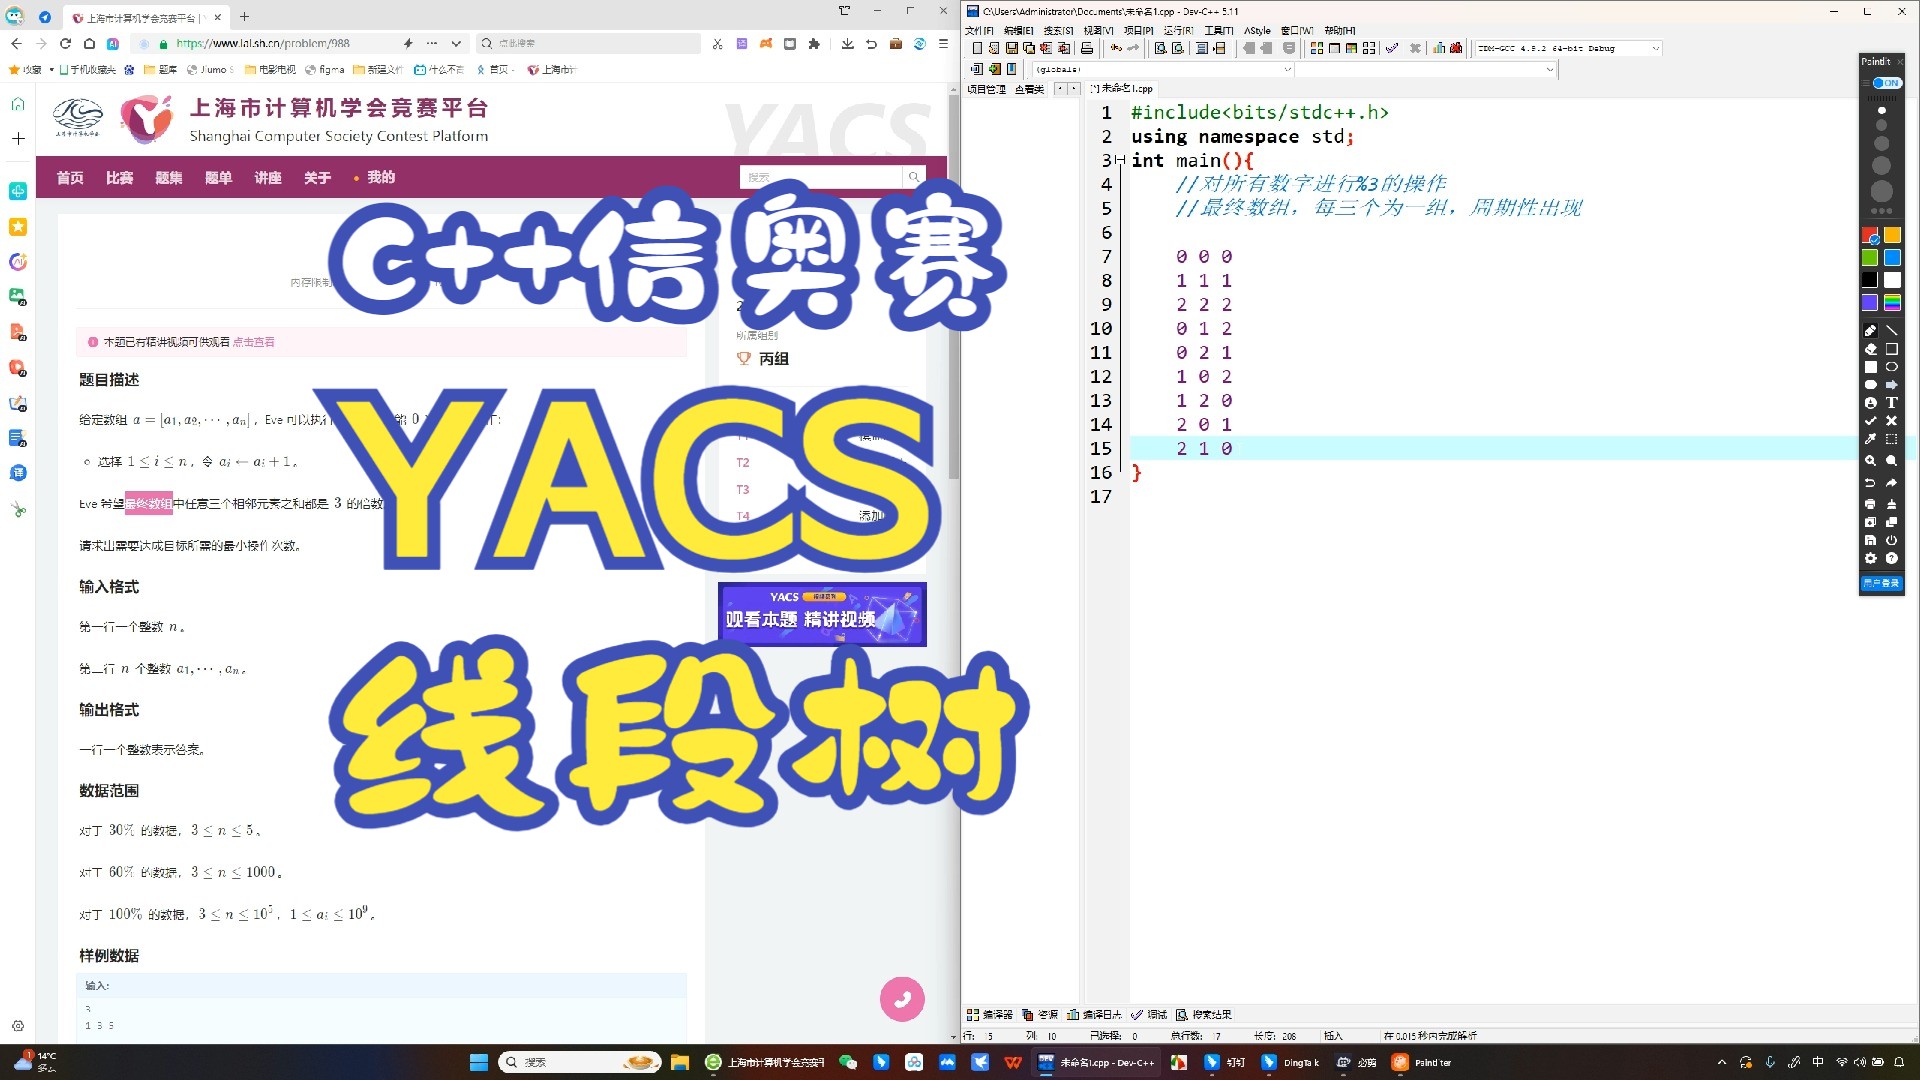Viewport: 1920px width, 1080px height.
Task: Open the 文件[F] menu in Dev-C++
Action: pyautogui.click(x=979, y=30)
